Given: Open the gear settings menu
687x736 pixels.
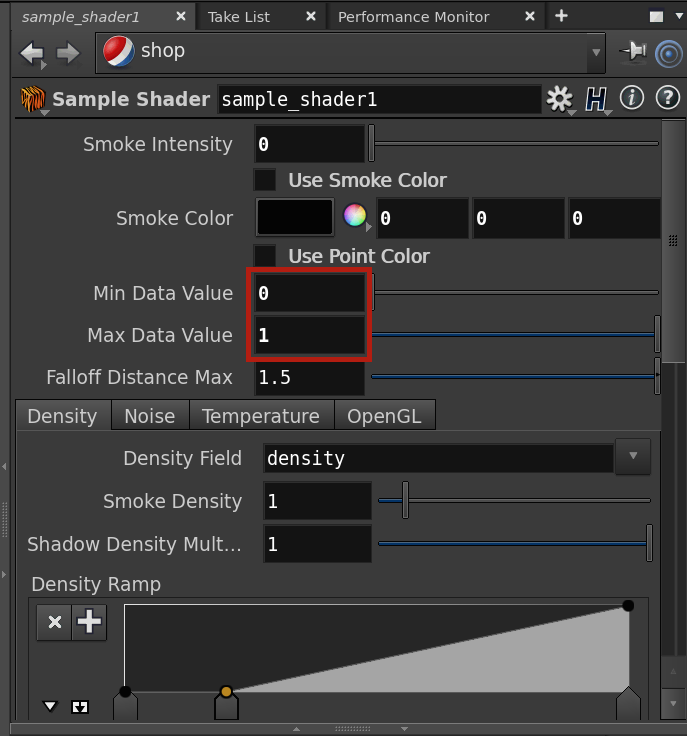Looking at the screenshot, I should click(559, 99).
